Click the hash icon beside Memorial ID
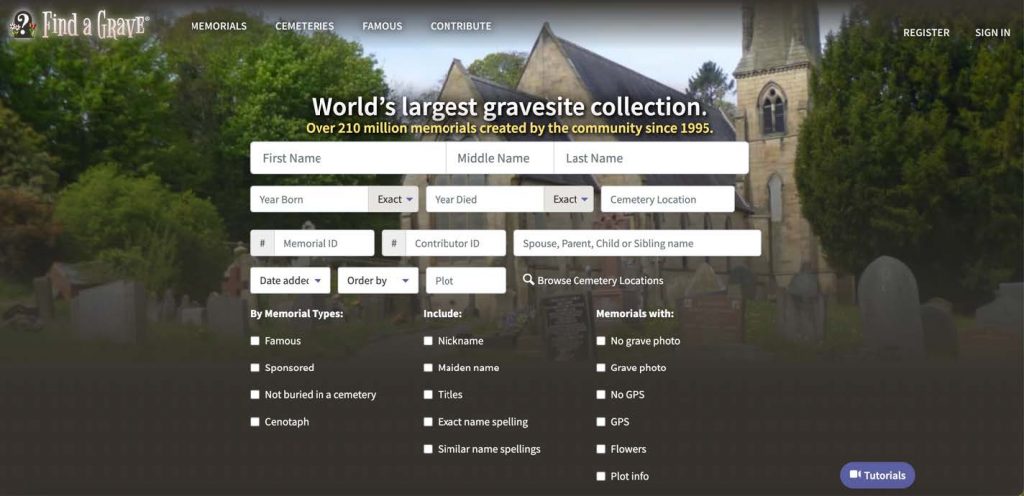 [x=262, y=243]
